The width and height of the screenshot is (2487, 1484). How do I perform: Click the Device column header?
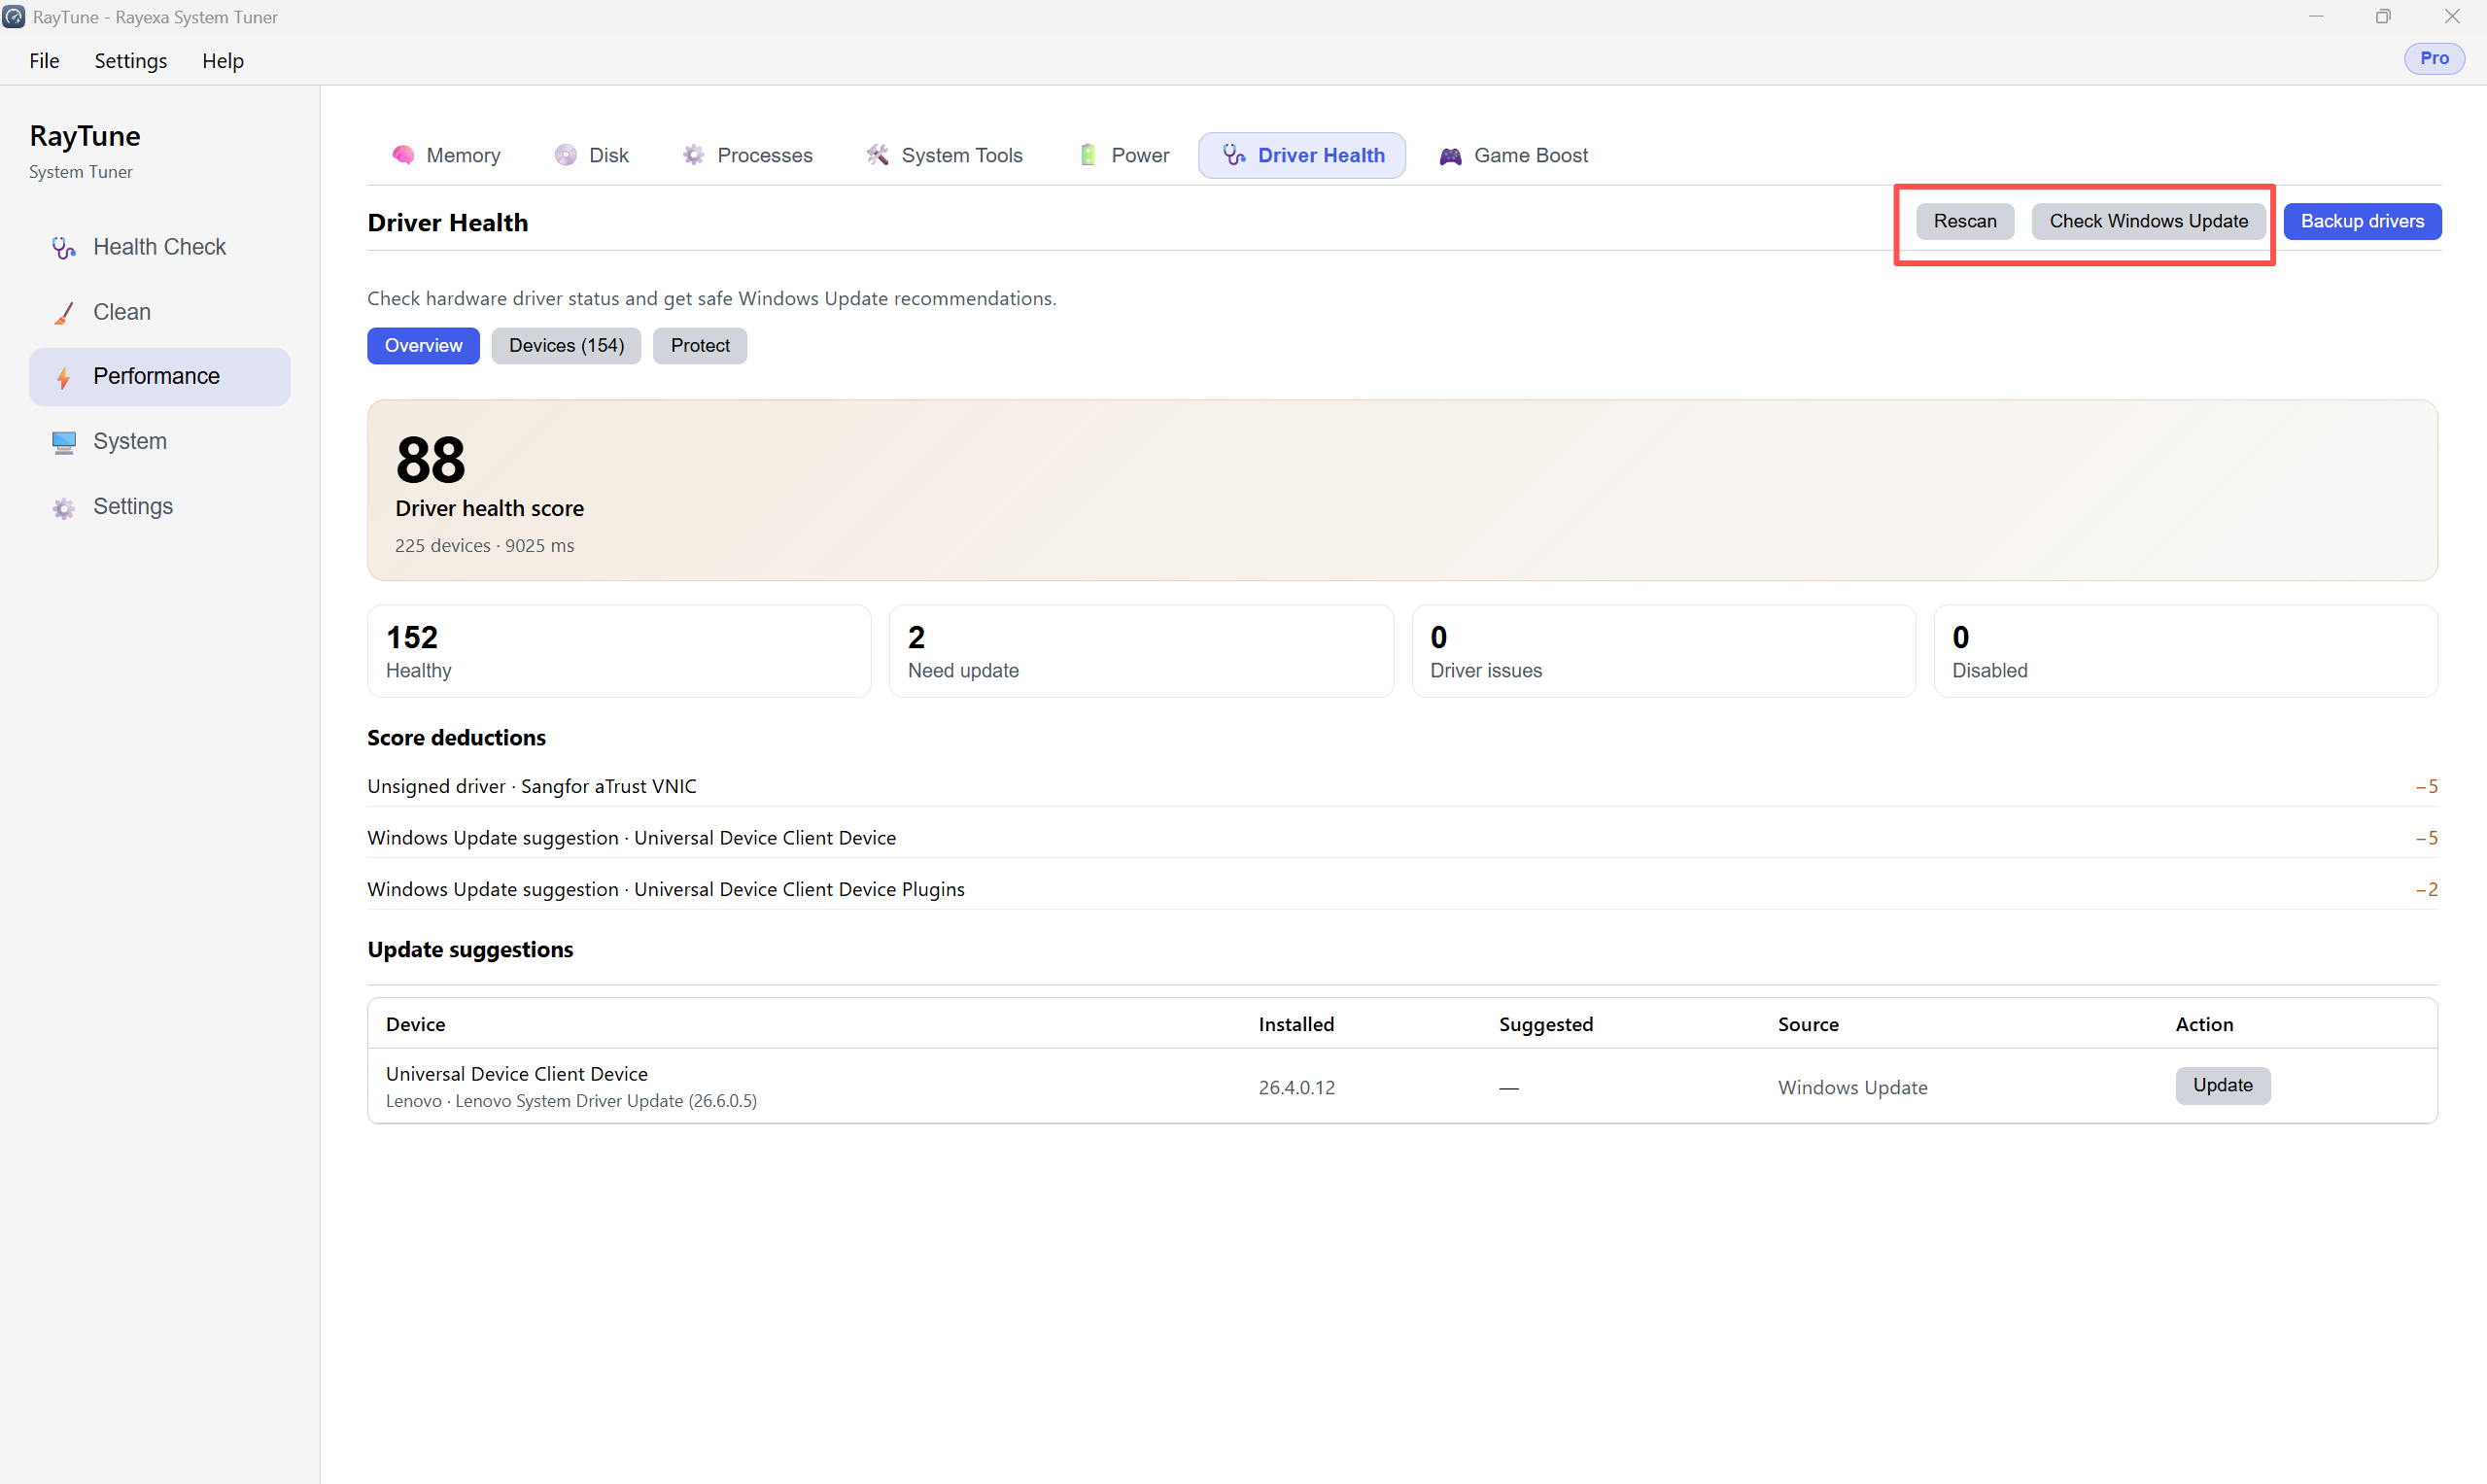[416, 1025]
